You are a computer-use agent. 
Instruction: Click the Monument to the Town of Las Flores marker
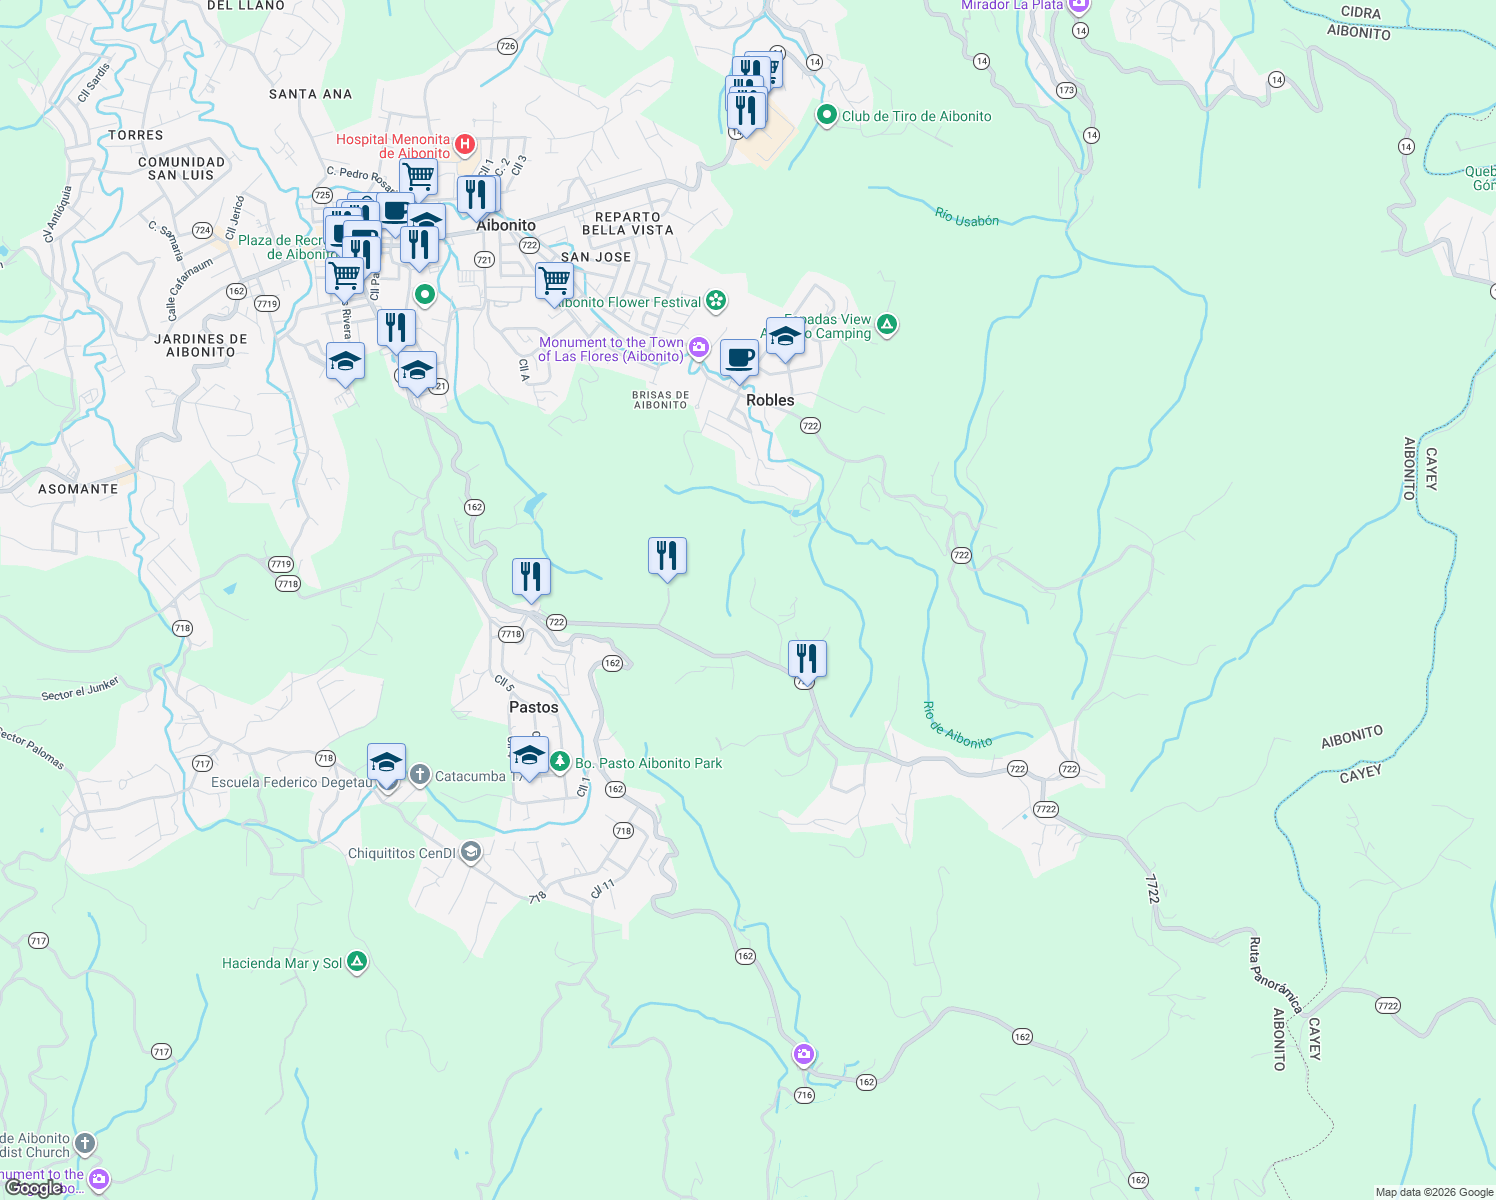tap(698, 346)
